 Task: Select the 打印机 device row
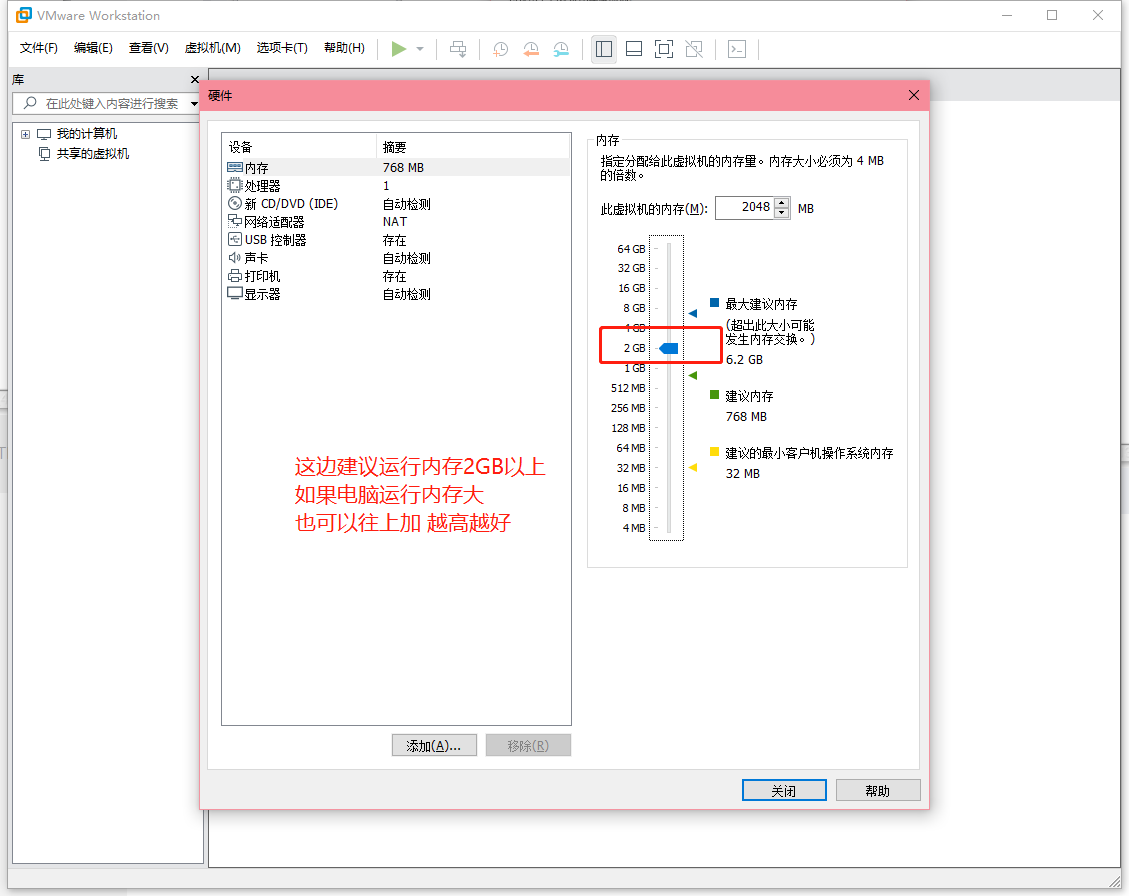[x=397, y=276]
